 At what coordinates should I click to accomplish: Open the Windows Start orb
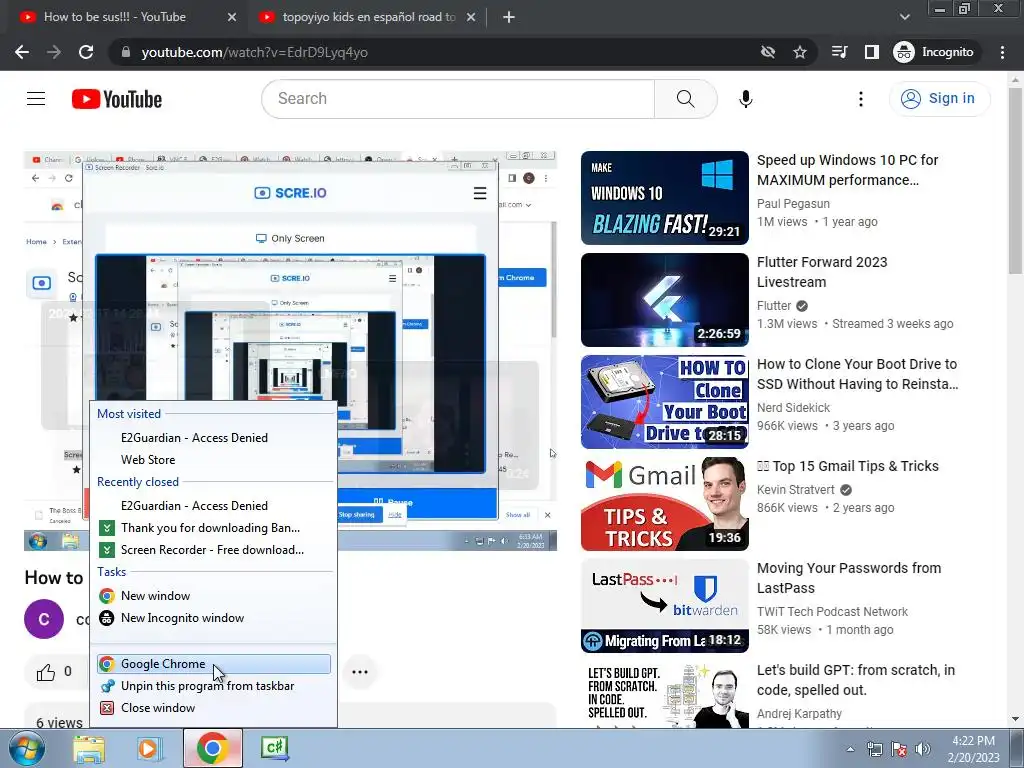pyautogui.click(x=27, y=749)
